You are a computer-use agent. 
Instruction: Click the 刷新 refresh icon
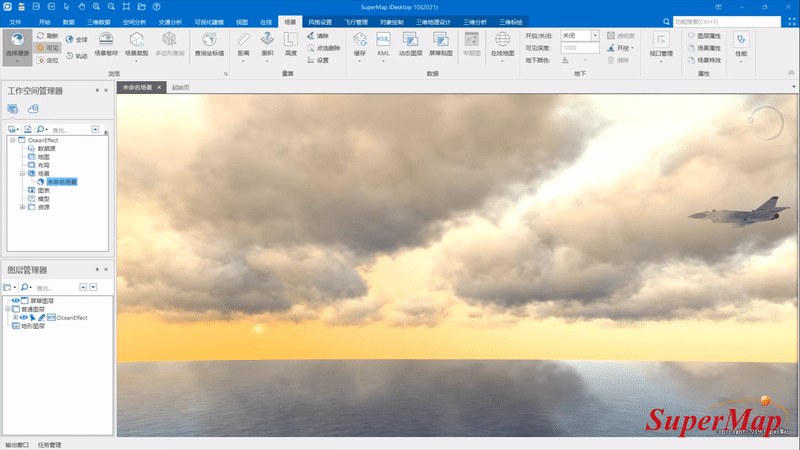[41, 36]
